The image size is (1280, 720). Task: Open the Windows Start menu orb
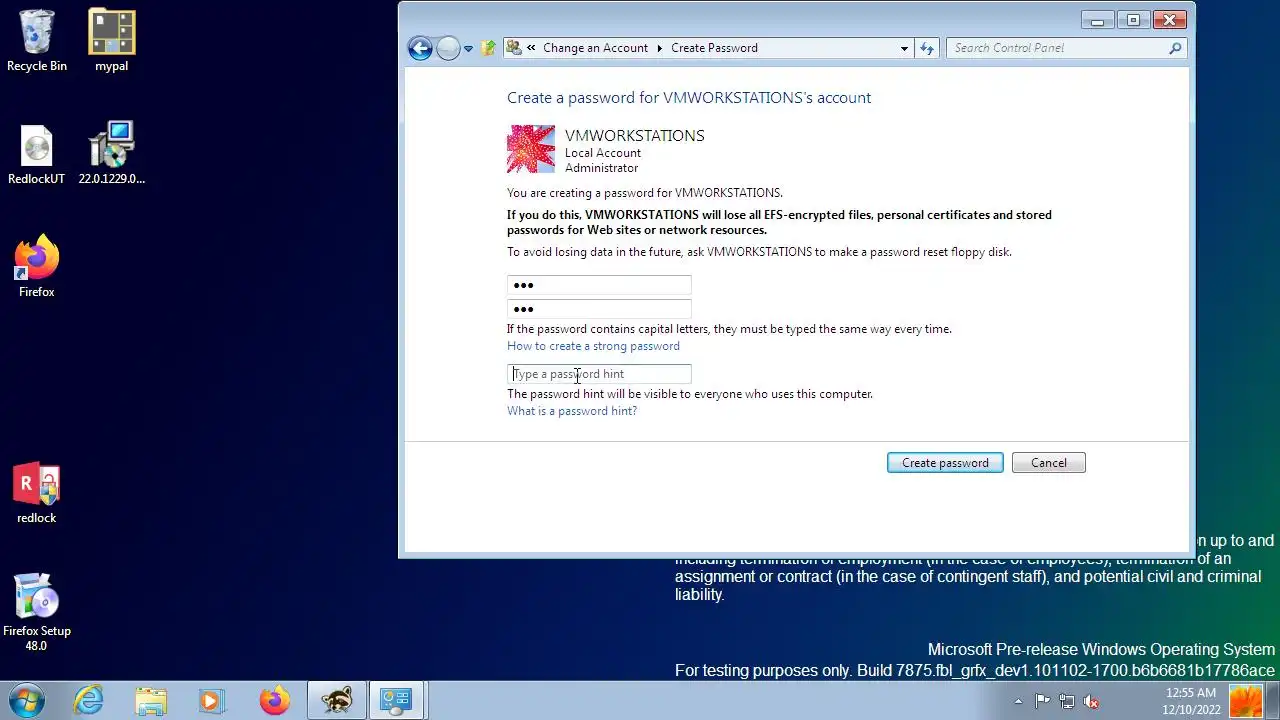26,700
